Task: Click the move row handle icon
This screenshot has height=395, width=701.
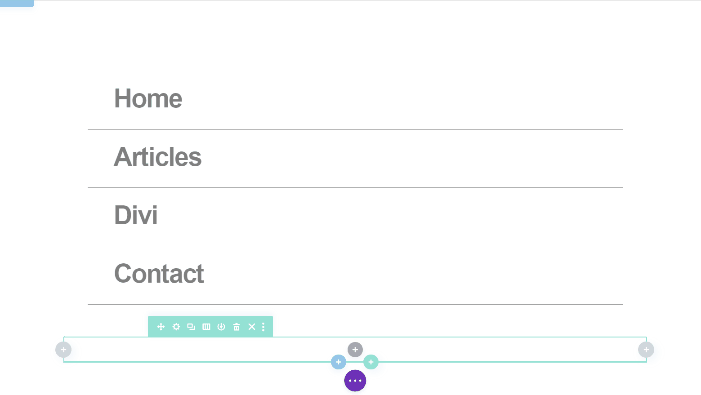Action: coord(161,327)
